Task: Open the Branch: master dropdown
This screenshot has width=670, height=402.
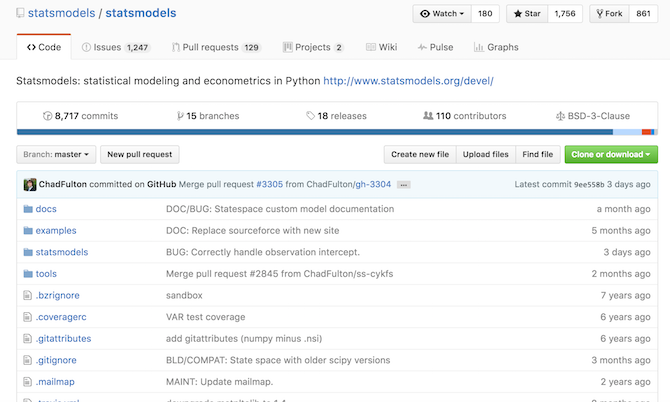Action: 57,155
